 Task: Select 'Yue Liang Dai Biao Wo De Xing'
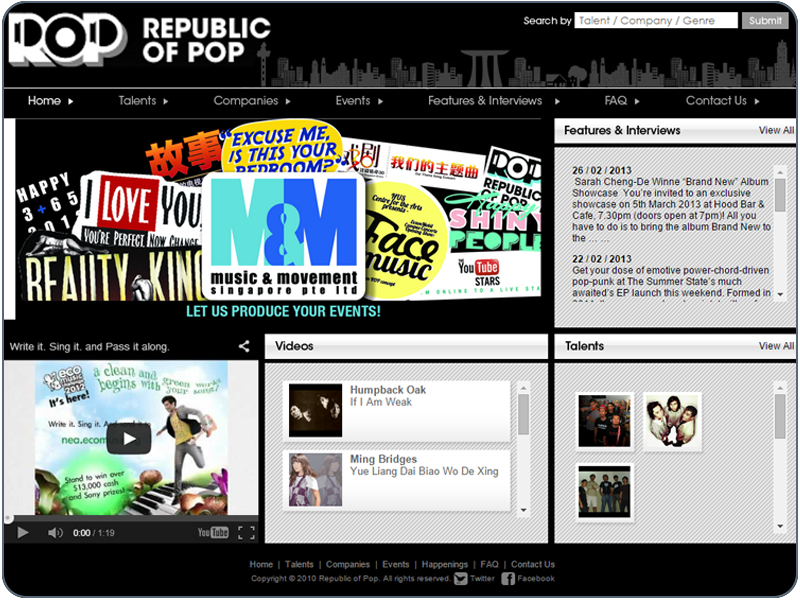pyautogui.click(x=424, y=471)
